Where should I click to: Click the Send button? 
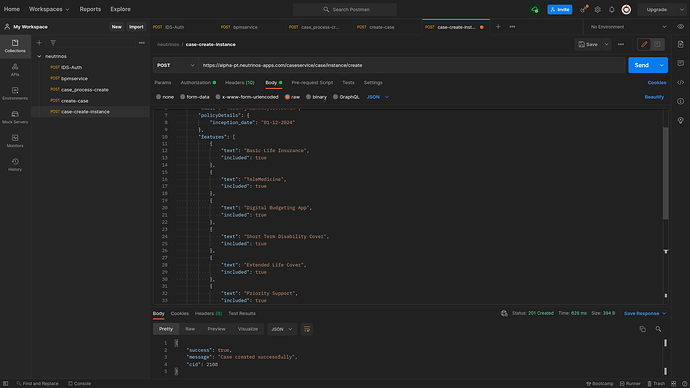point(642,65)
